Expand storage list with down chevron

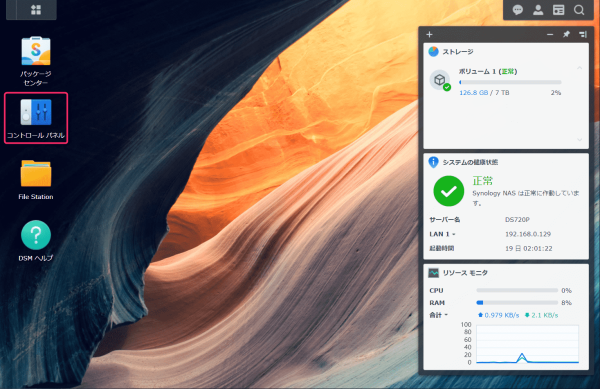580,140
